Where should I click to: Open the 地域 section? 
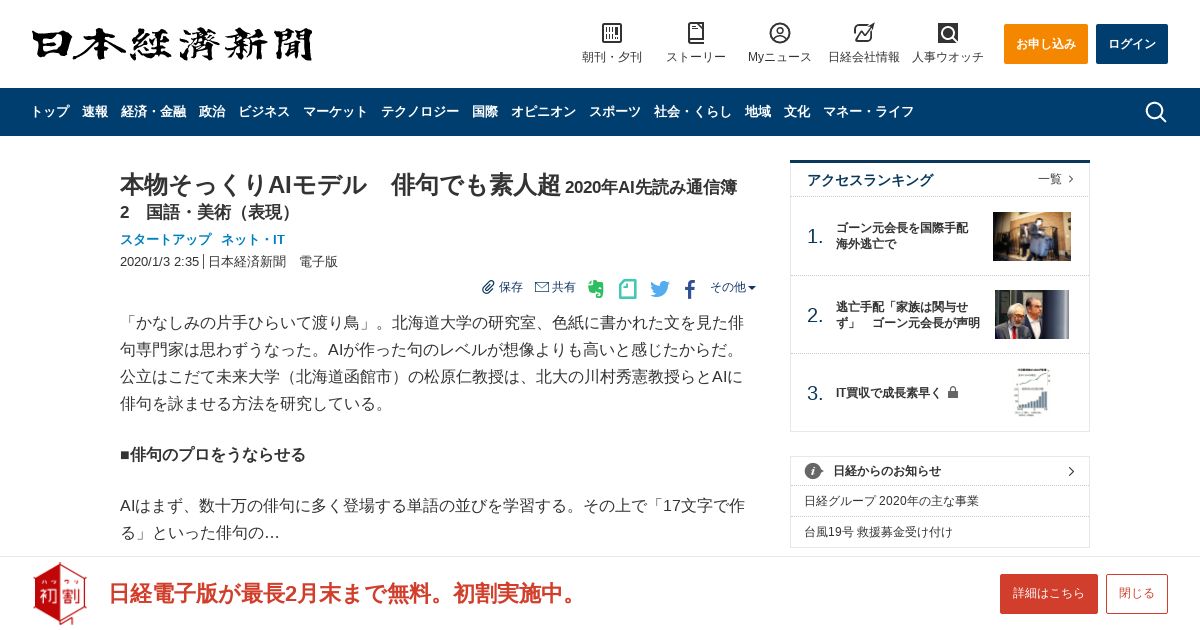[758, 112]
